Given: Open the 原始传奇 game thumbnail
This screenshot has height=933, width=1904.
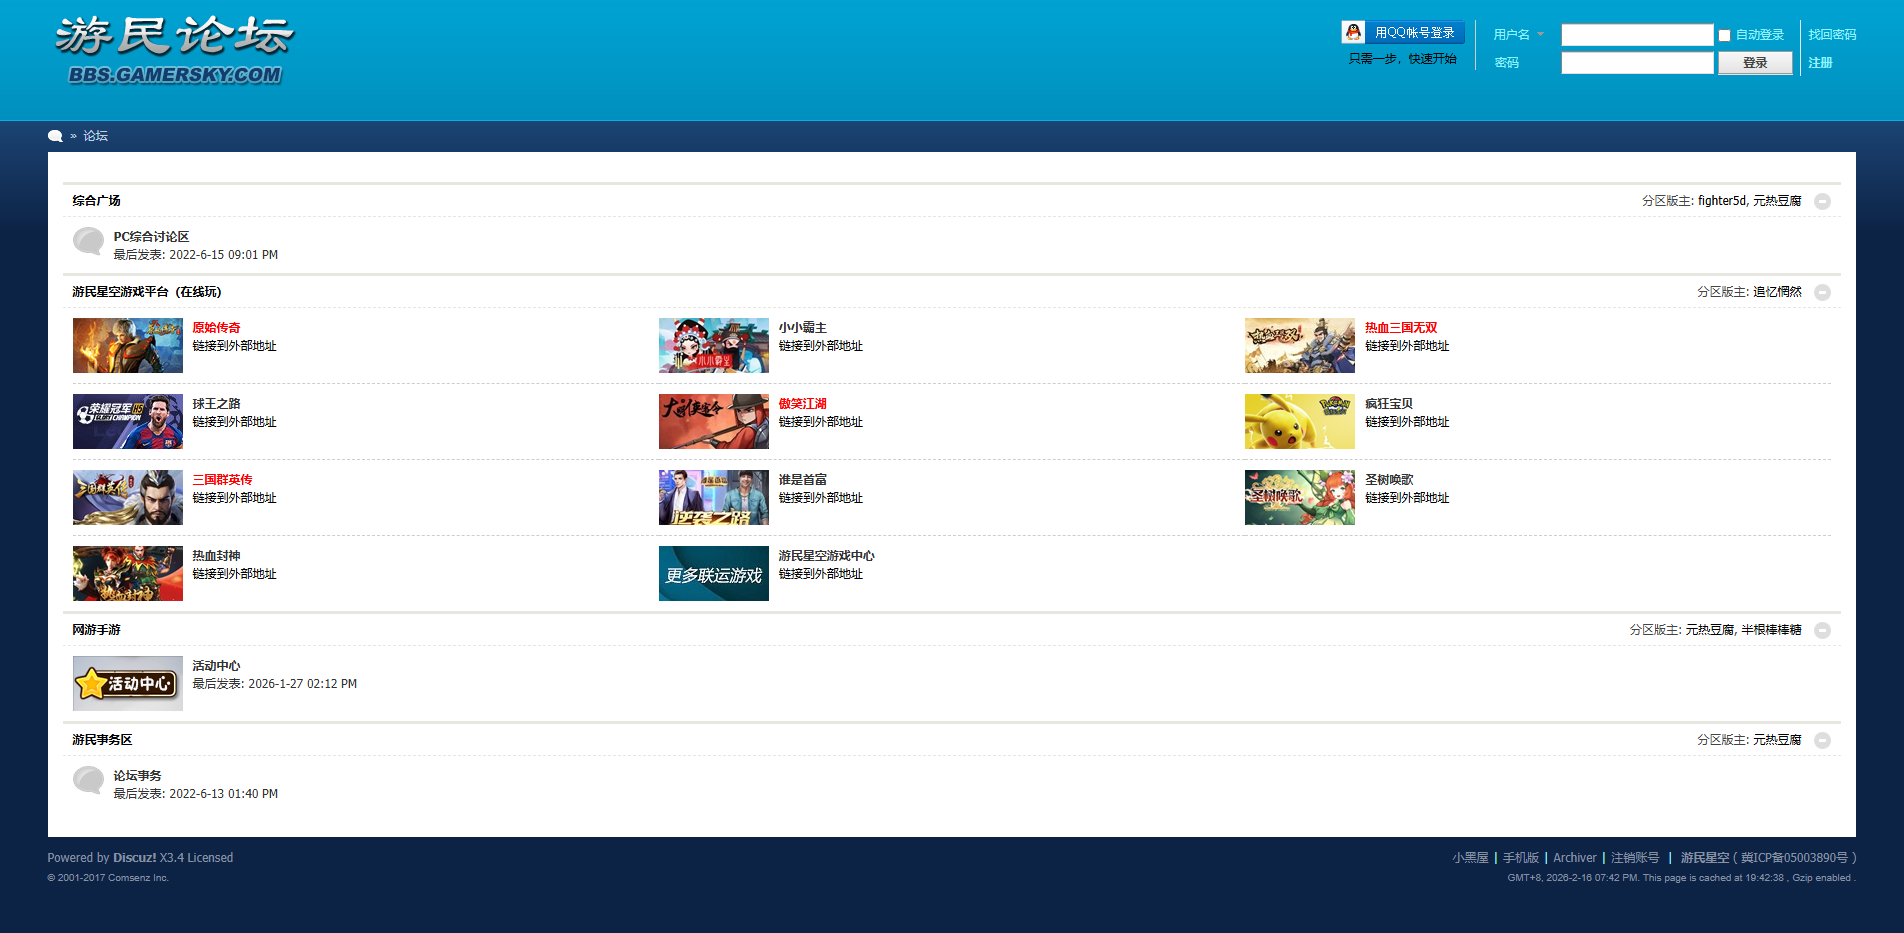Looking at the screenshot, I should click(x=128, y=345).
